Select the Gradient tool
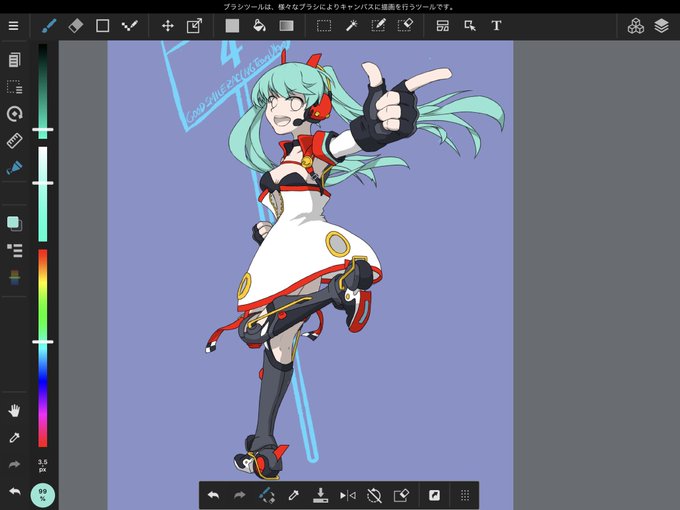The width and height of the screenshot is (680, 510). point(286,26)
